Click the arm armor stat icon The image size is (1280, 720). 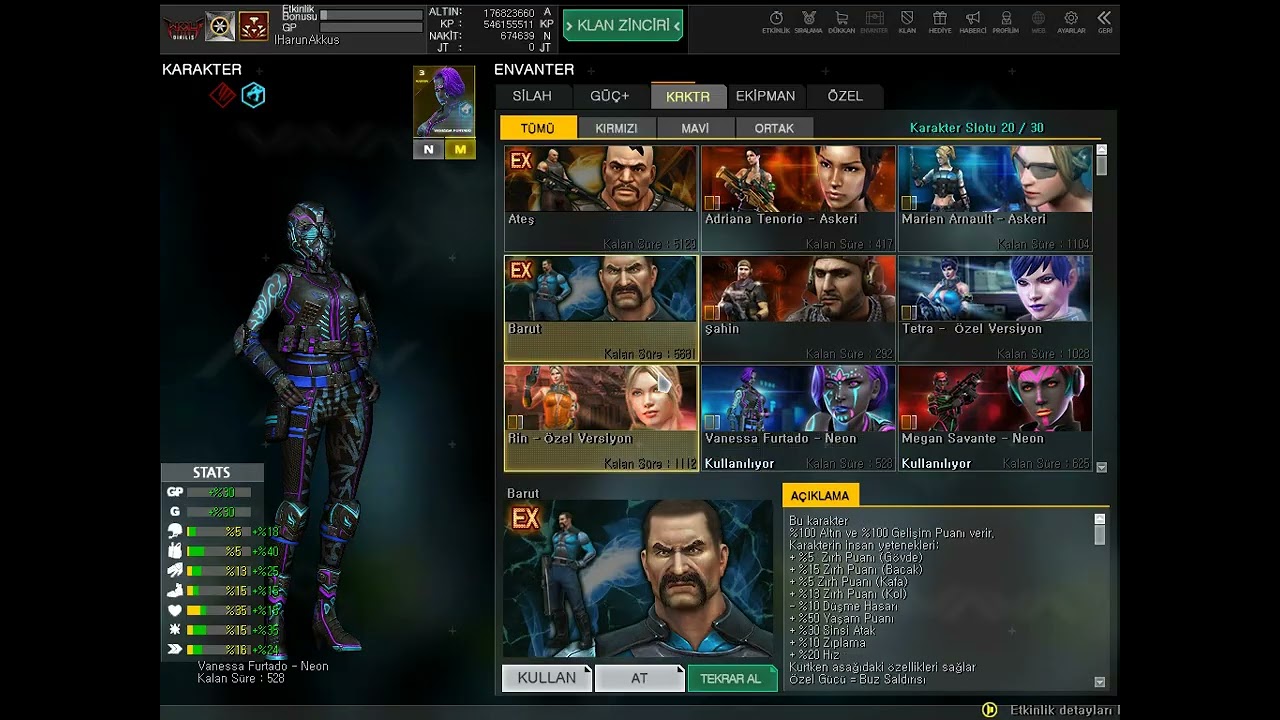click(x=175, y=570)
